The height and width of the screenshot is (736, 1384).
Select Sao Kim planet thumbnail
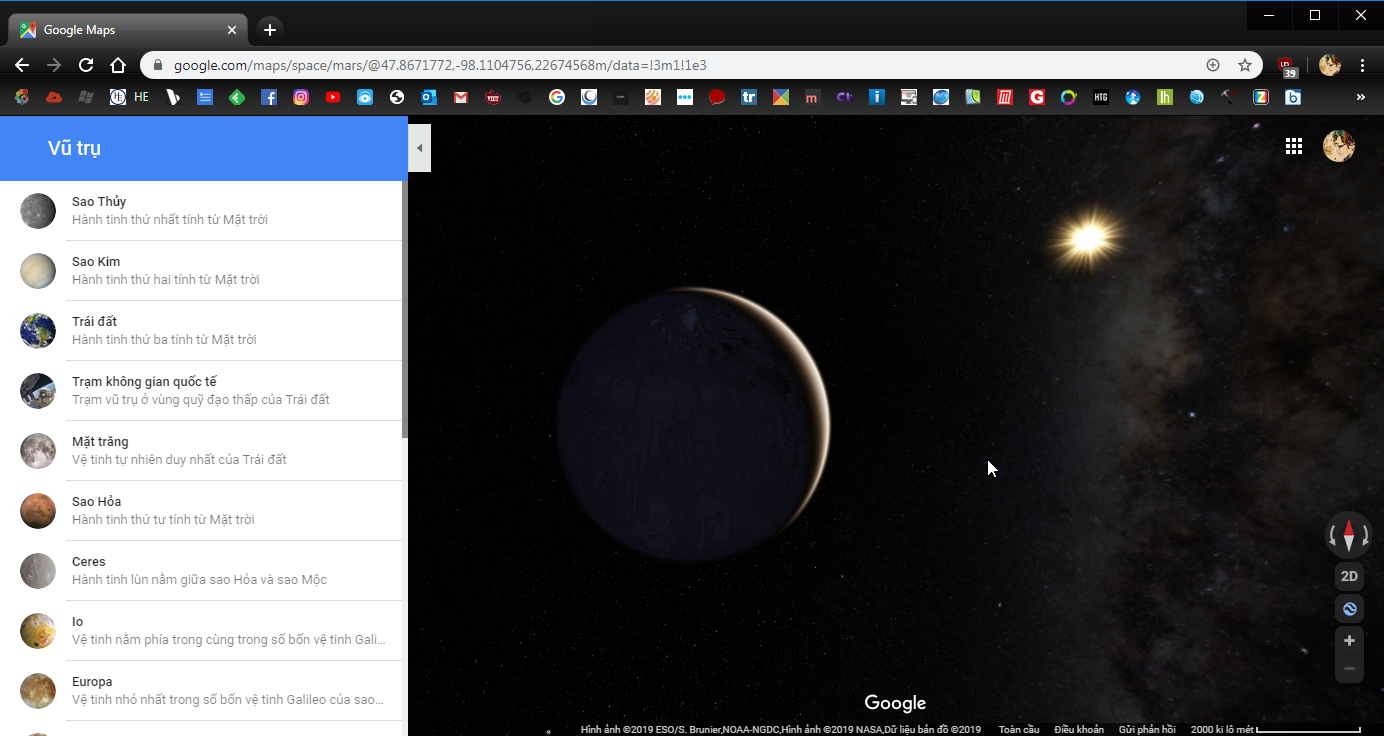click(38, 271)
